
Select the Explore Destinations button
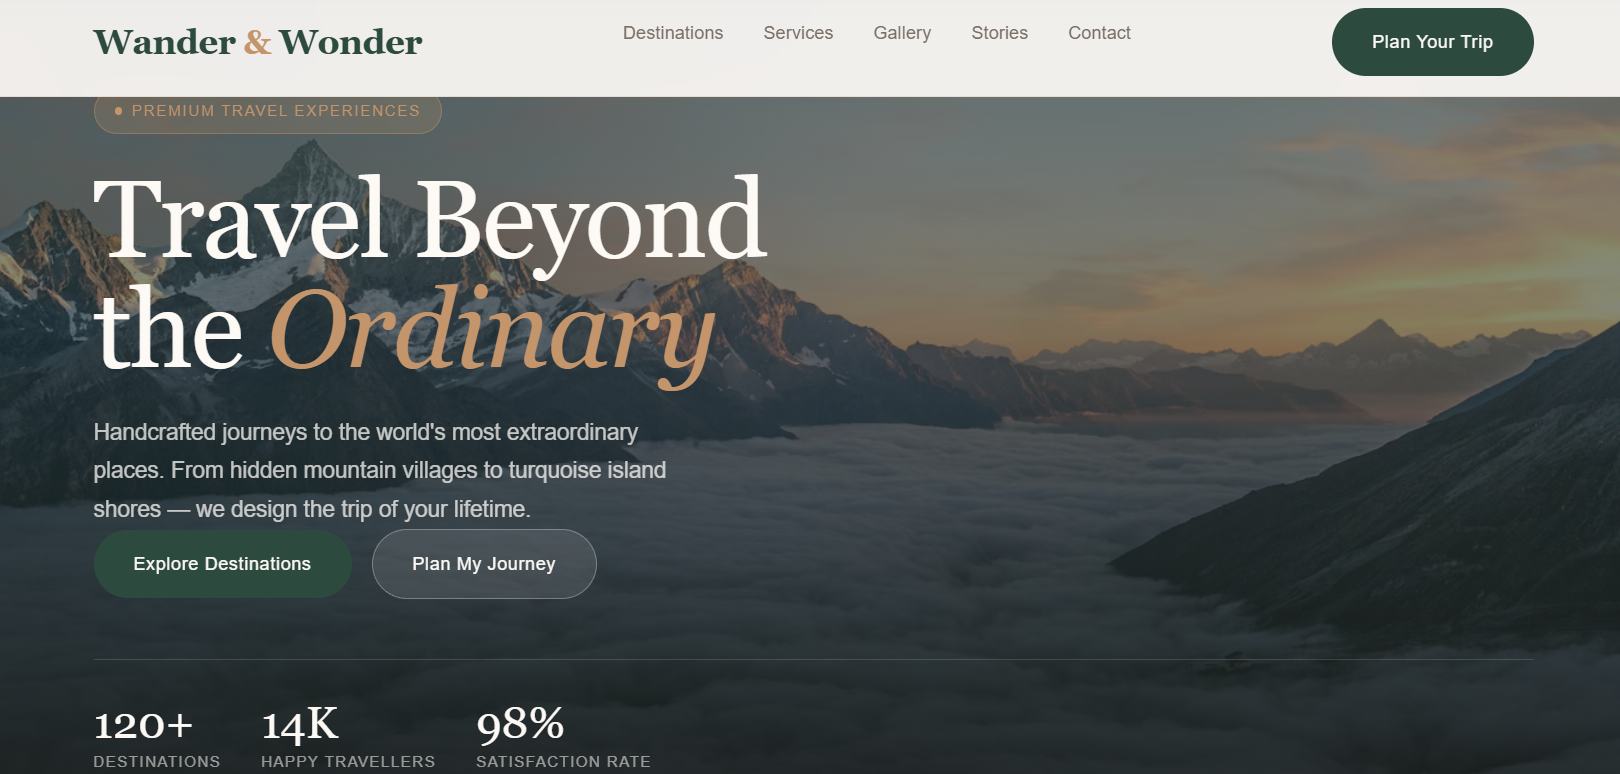point(223,564)
